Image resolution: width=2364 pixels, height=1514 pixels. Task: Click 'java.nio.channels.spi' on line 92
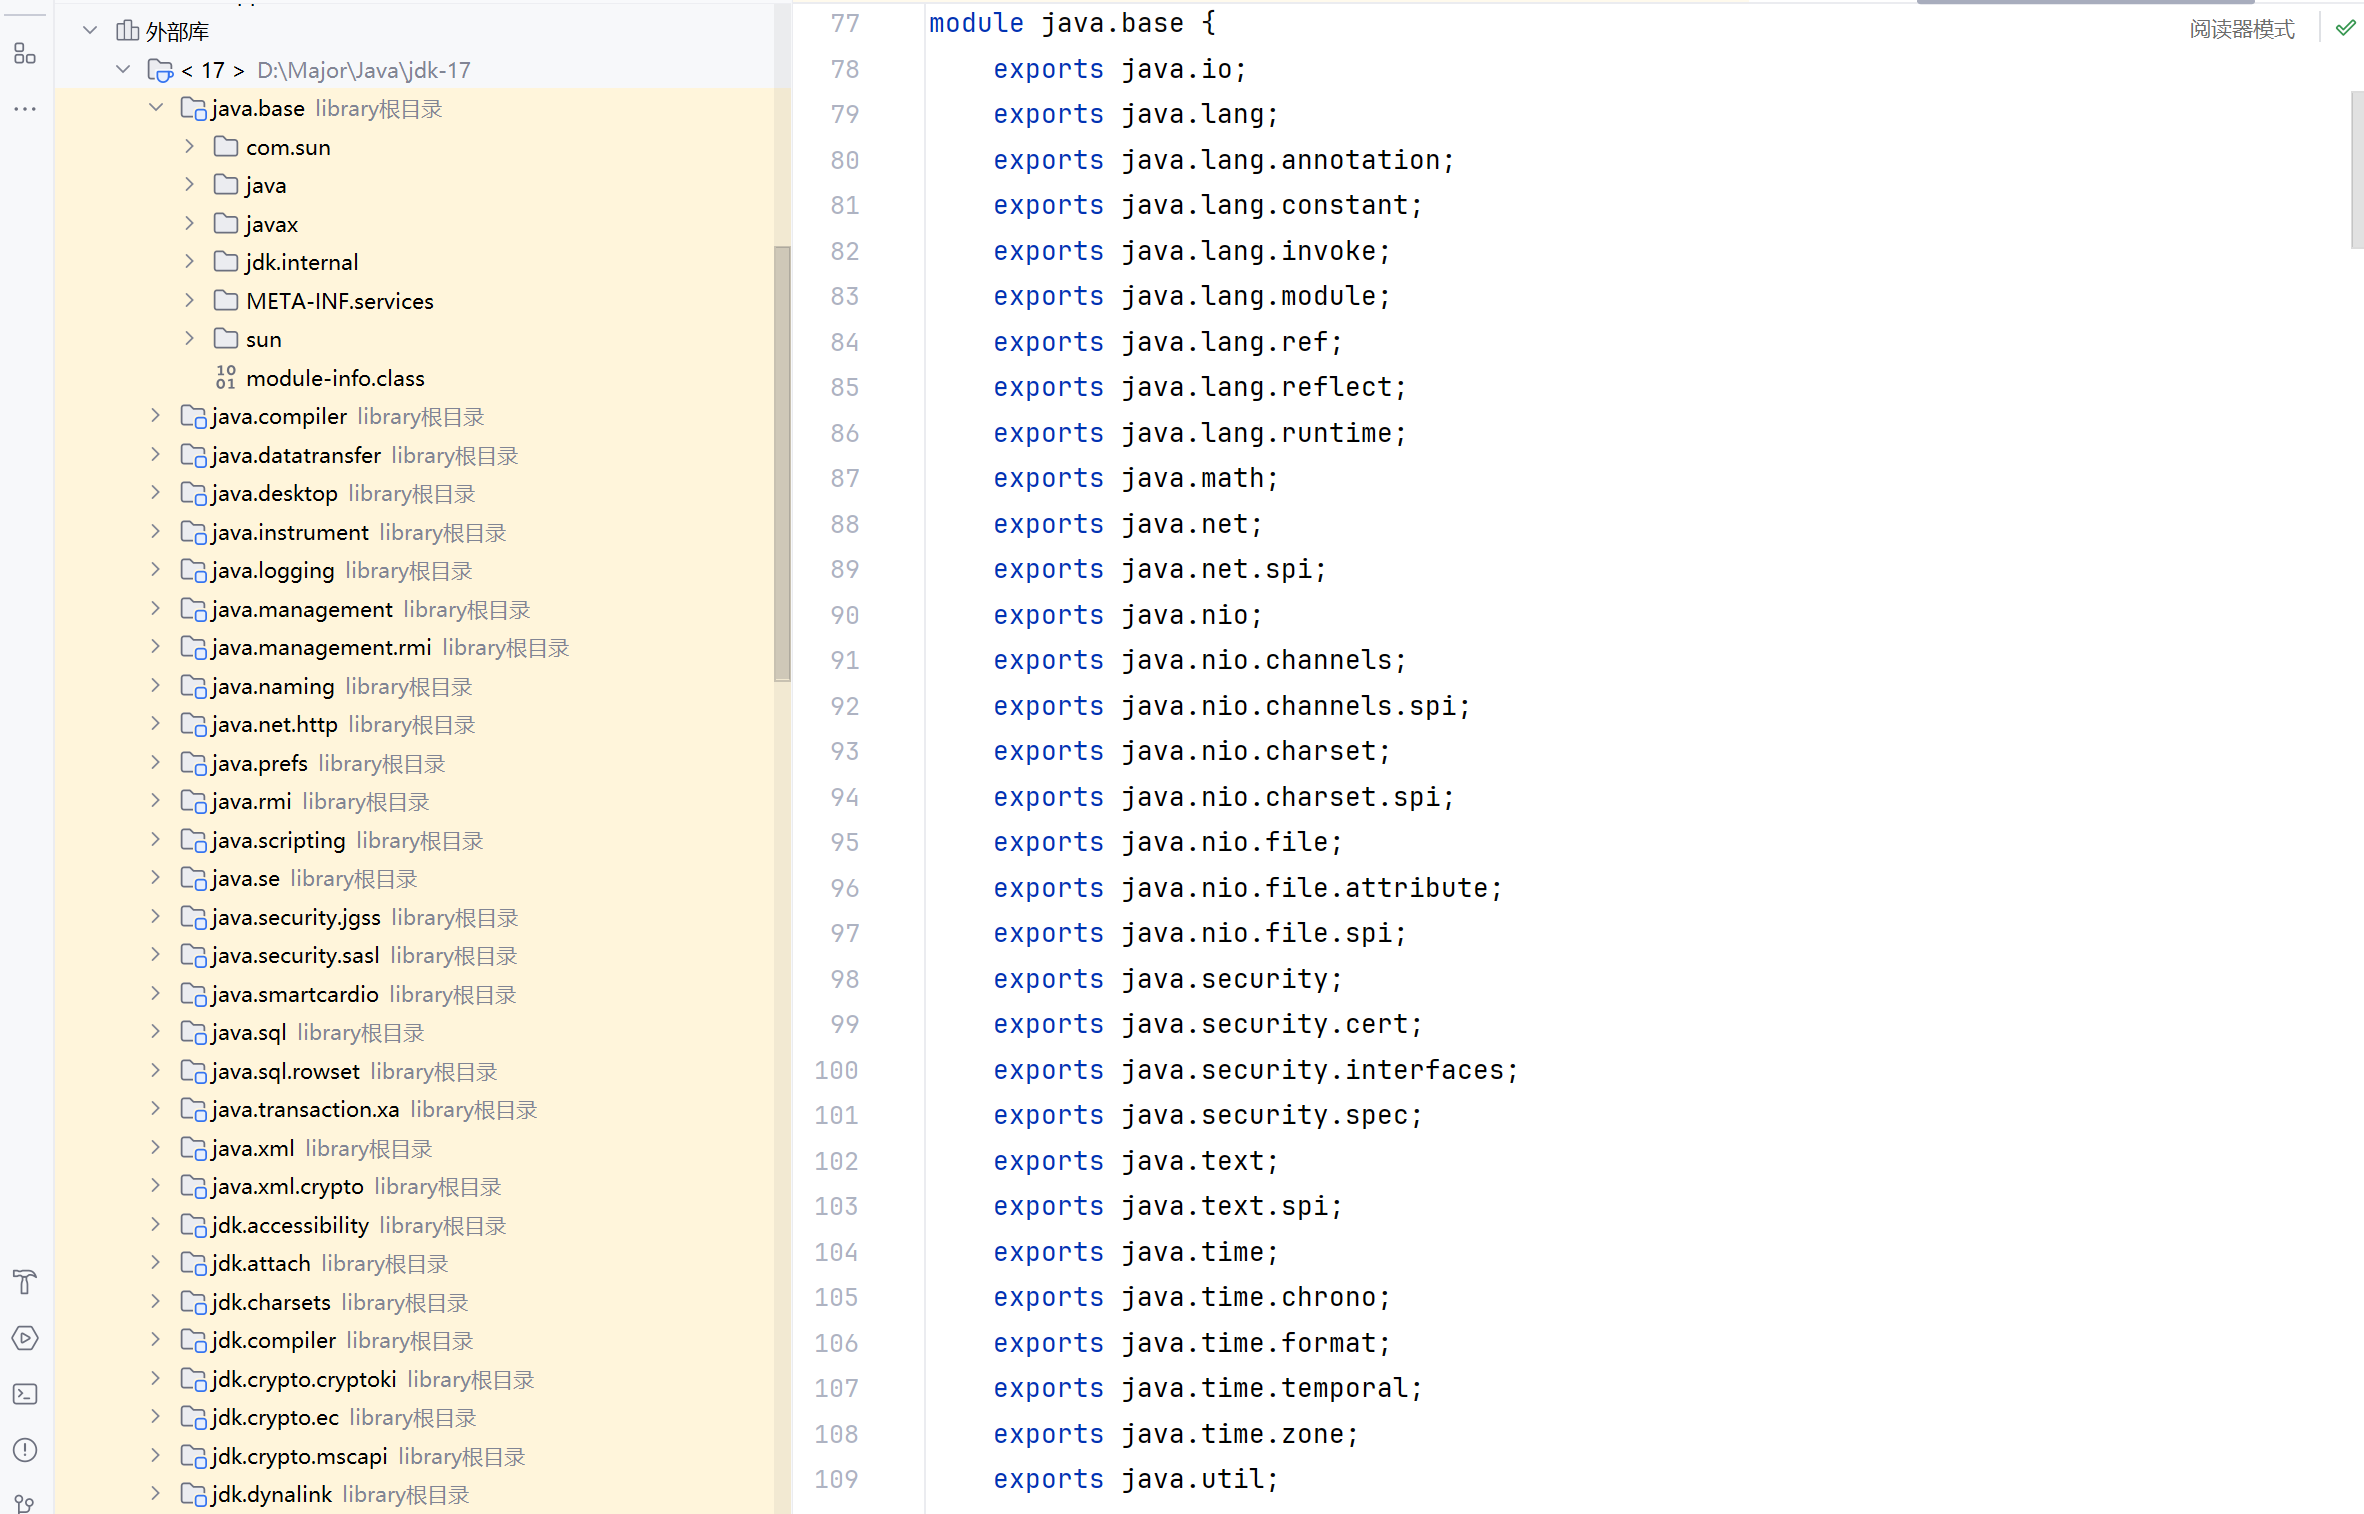point(1288,706)
